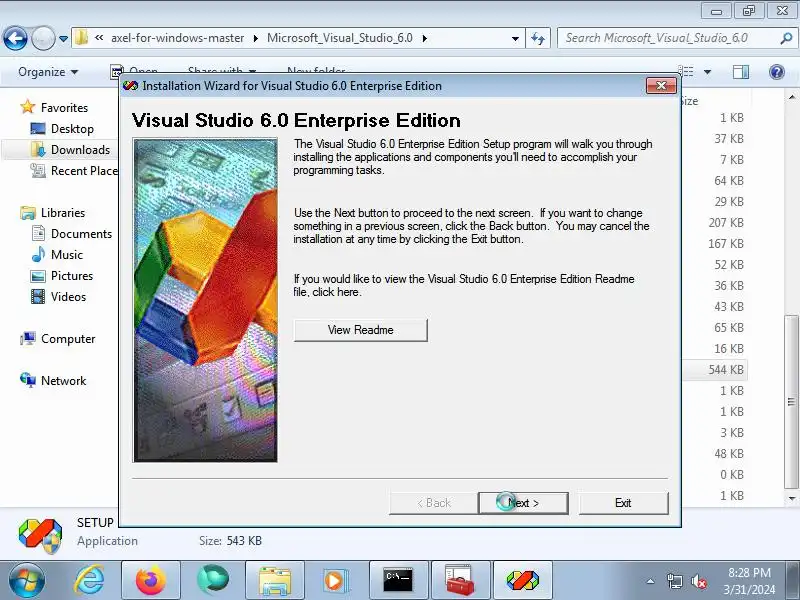Open the View Readme button
This screenshot has height=600, width=800.
coord(360,330)
